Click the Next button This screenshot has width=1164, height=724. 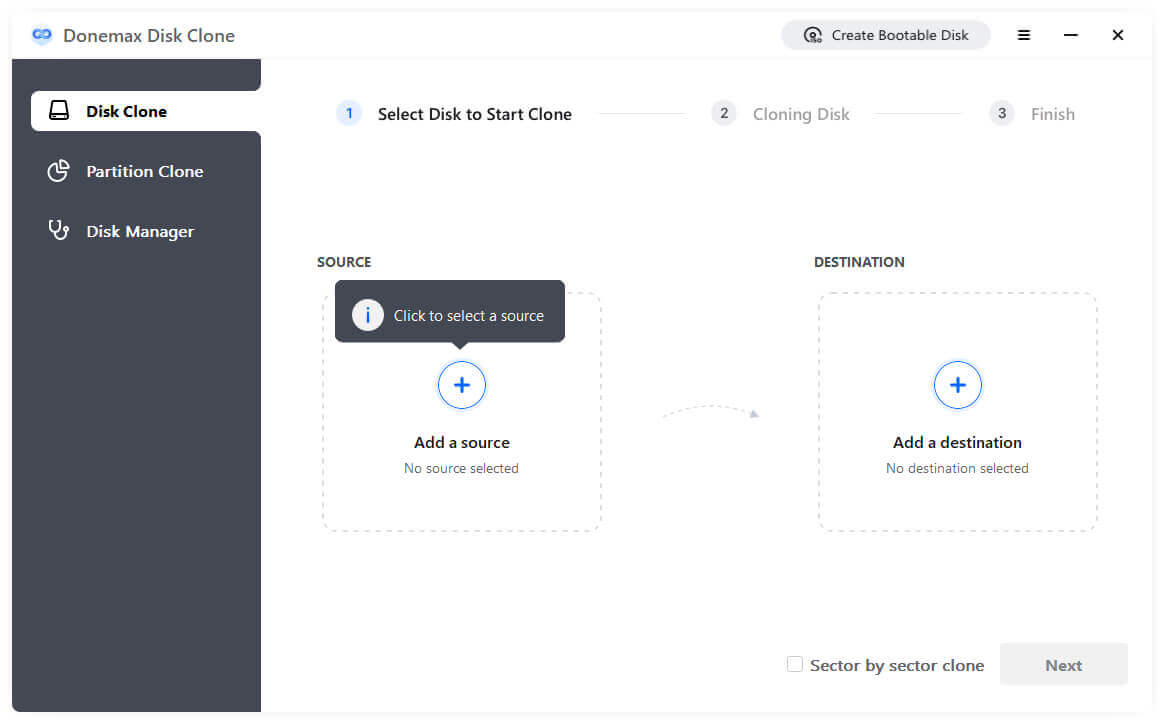click(1063, 665)
